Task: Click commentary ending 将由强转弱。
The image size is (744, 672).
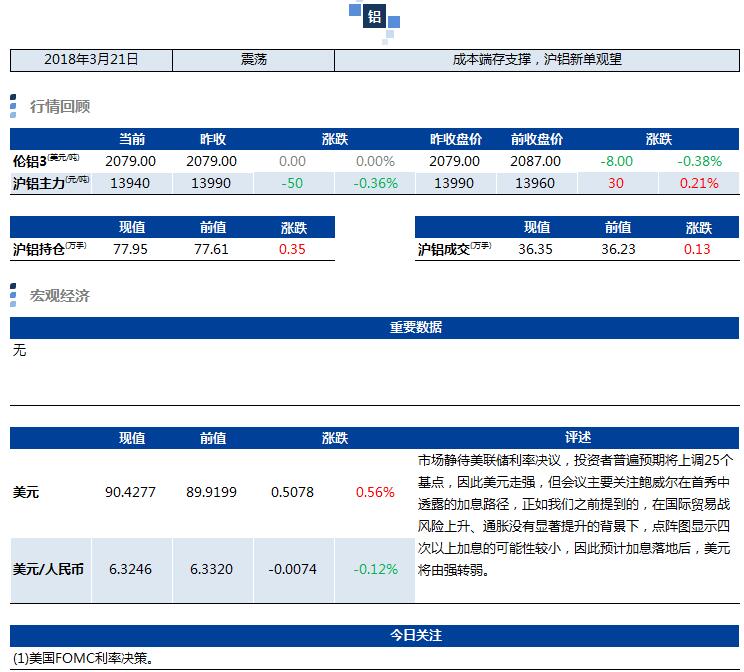Action: [x=454, y=570]
